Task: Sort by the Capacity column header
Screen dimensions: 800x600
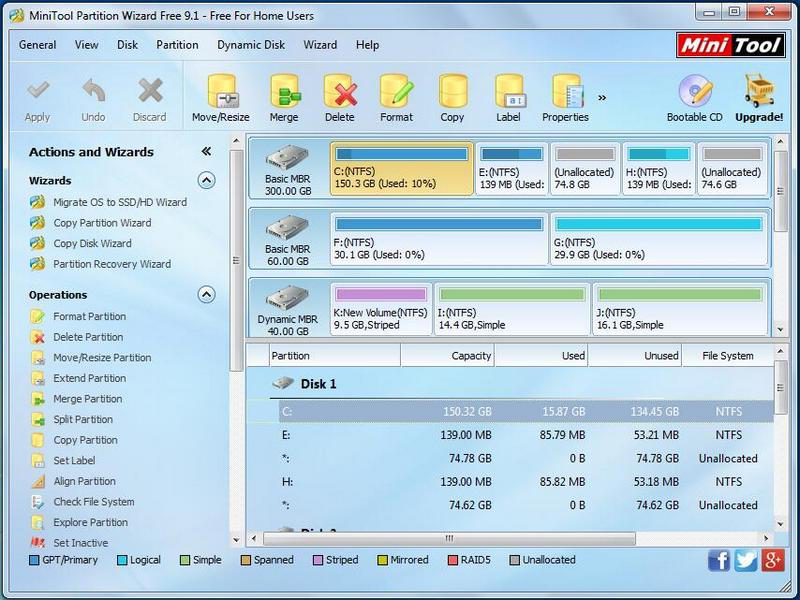Action: 447,356
